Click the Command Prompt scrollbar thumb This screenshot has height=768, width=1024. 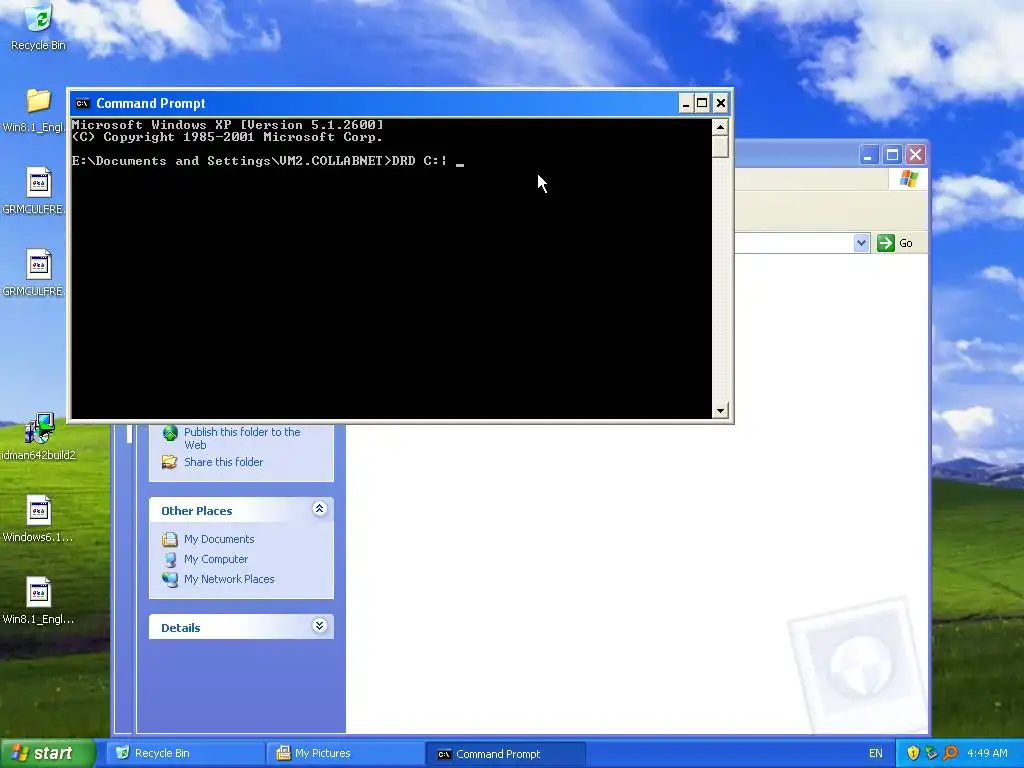tap(720, 146)
